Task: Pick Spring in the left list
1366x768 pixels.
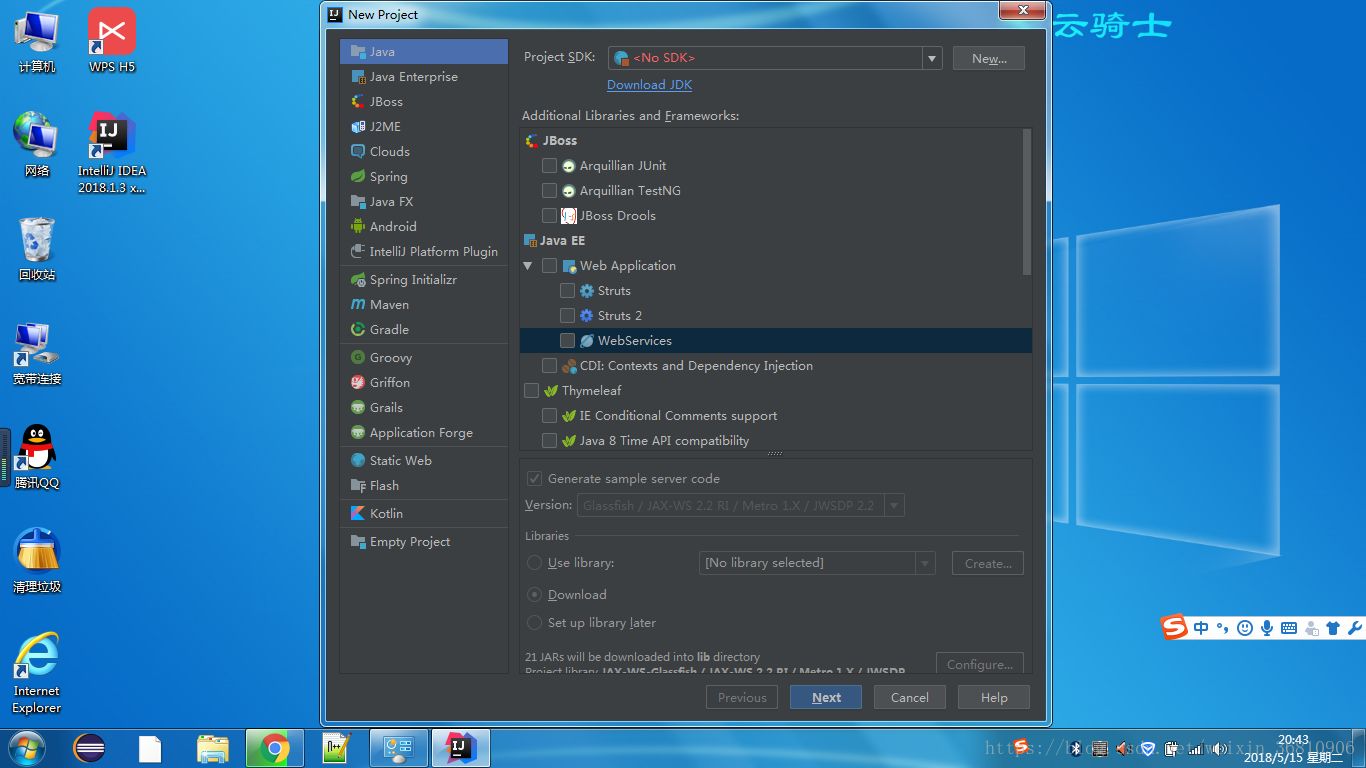Action: pos(424,177)
